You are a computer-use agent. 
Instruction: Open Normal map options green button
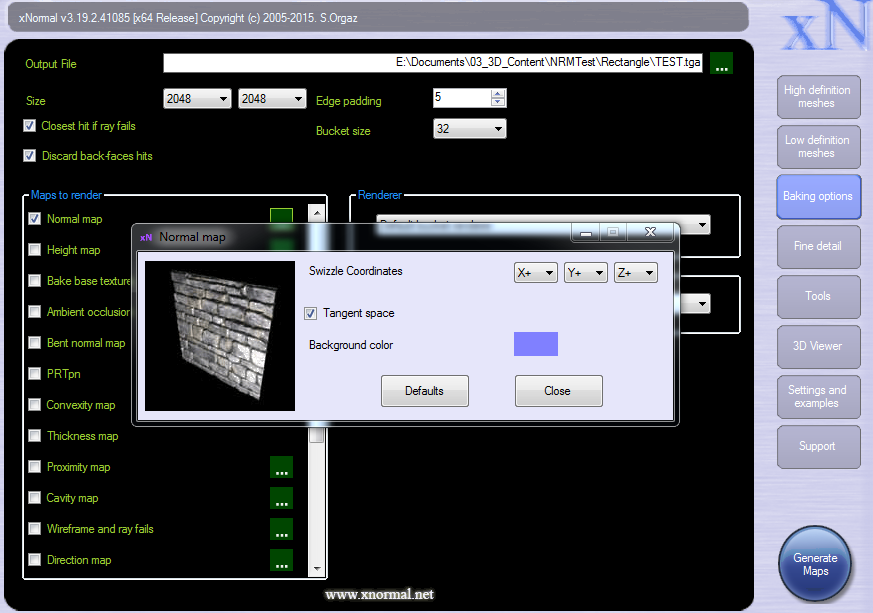point(281,215)
